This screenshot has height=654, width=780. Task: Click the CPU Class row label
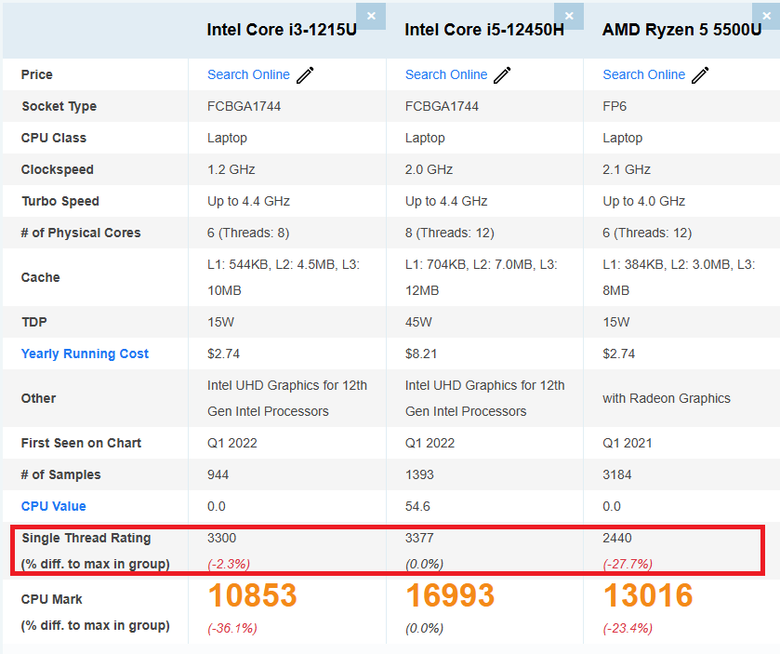[x=54, y=138]
